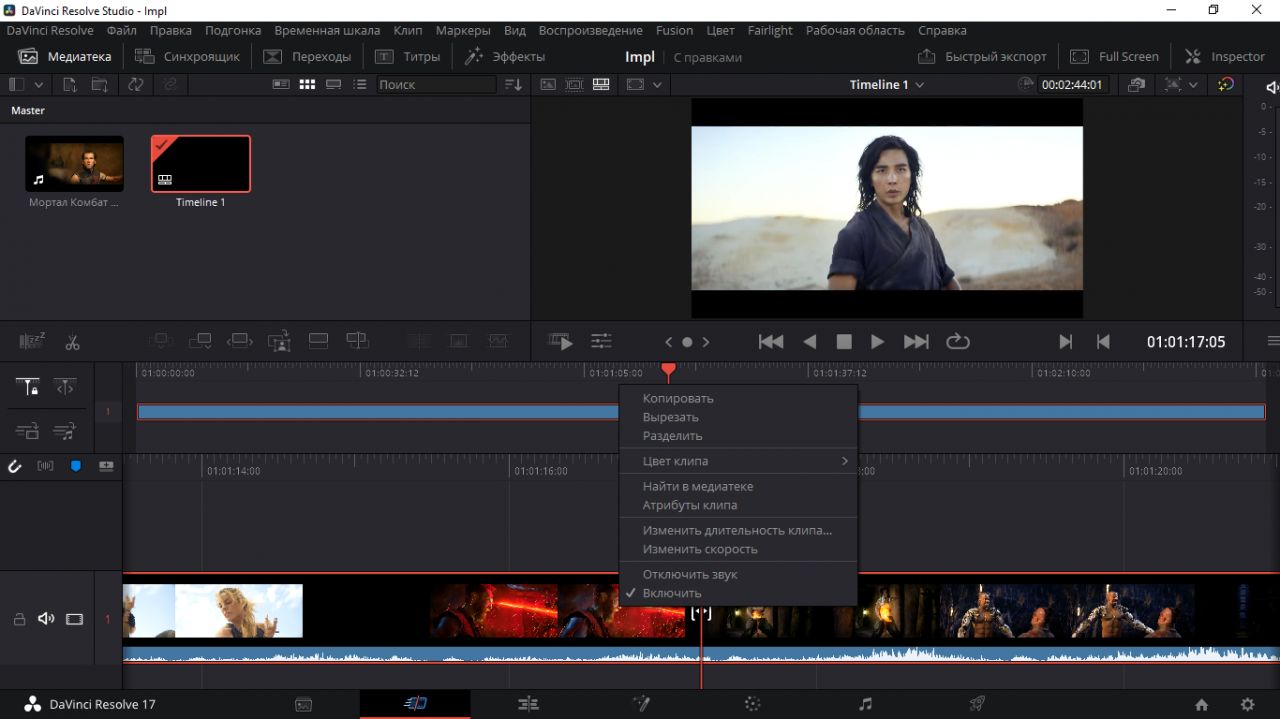Toggle loop playback button
Image resolution: width=1280 pixels, height=719 pixels.
click(958, 342)
